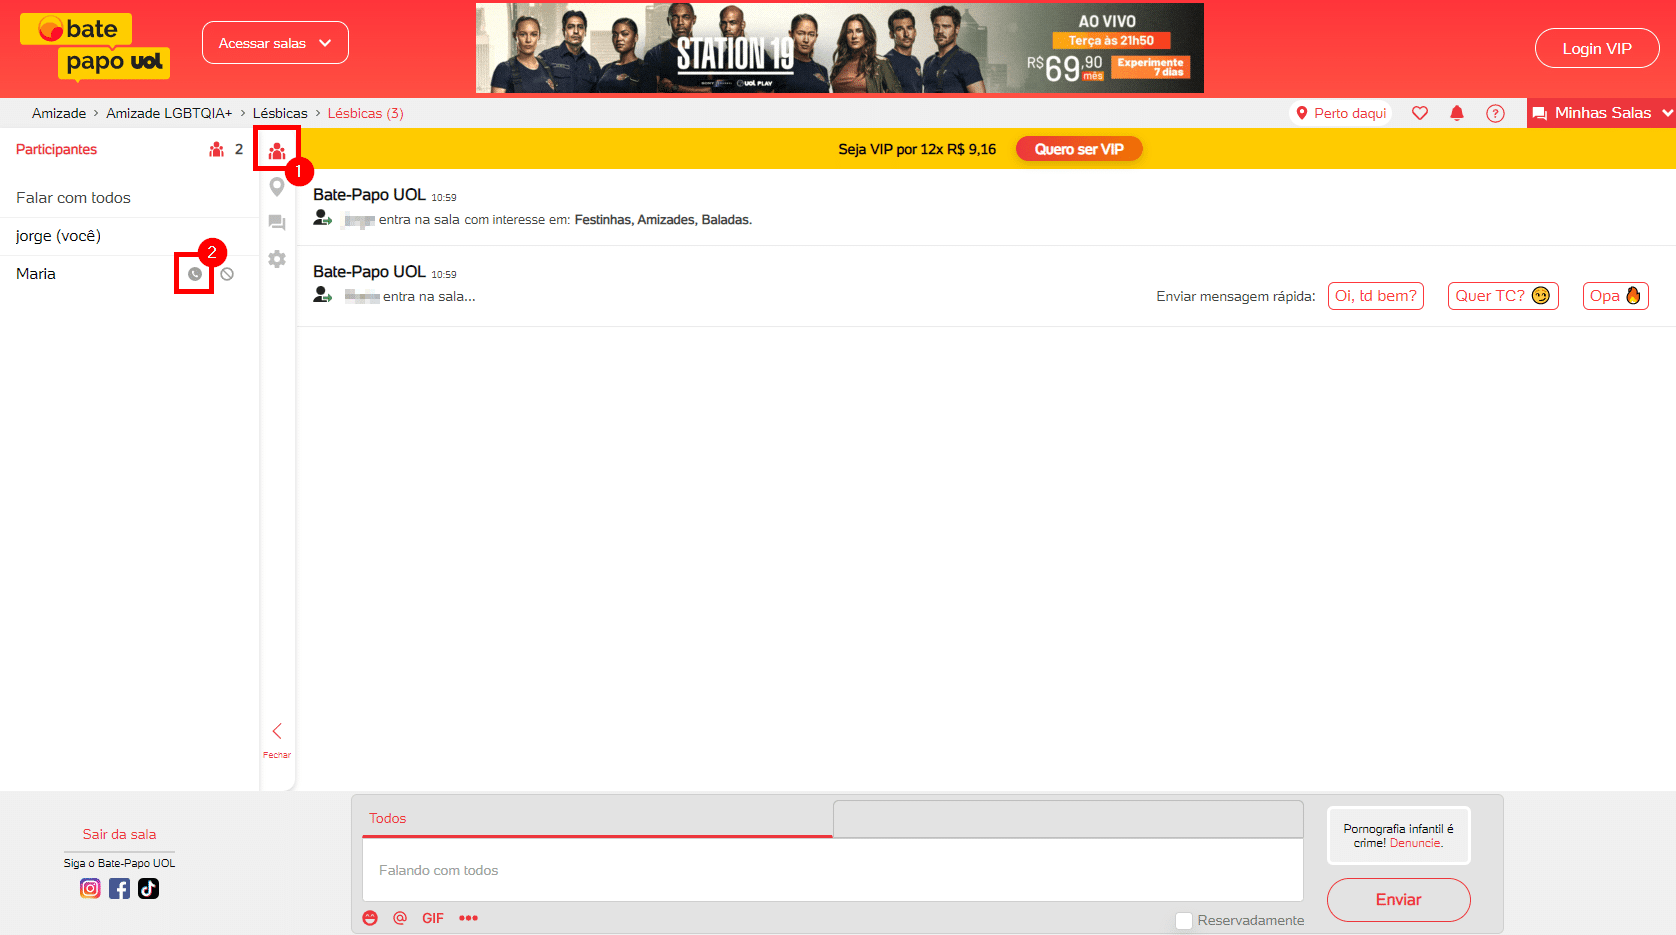Click the Login VIP button

[1597, 48]
